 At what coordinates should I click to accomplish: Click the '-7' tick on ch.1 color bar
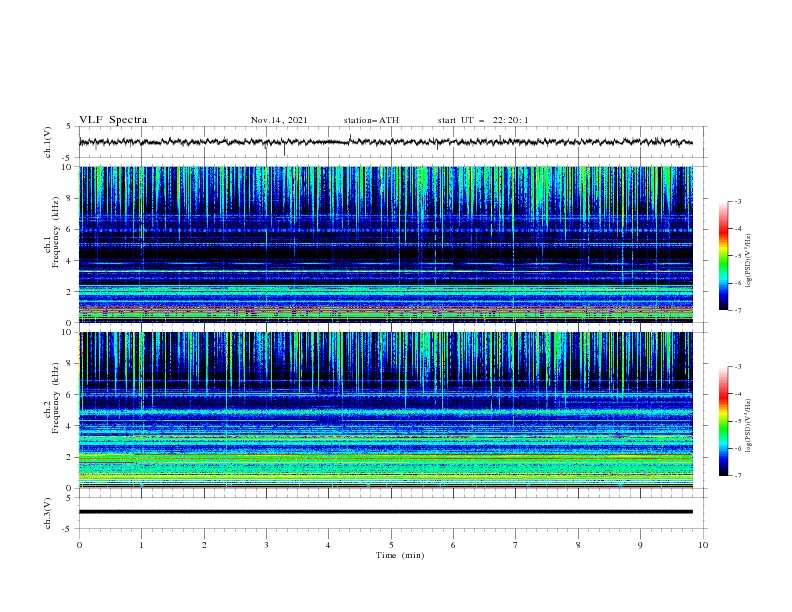tap(738, 311)
